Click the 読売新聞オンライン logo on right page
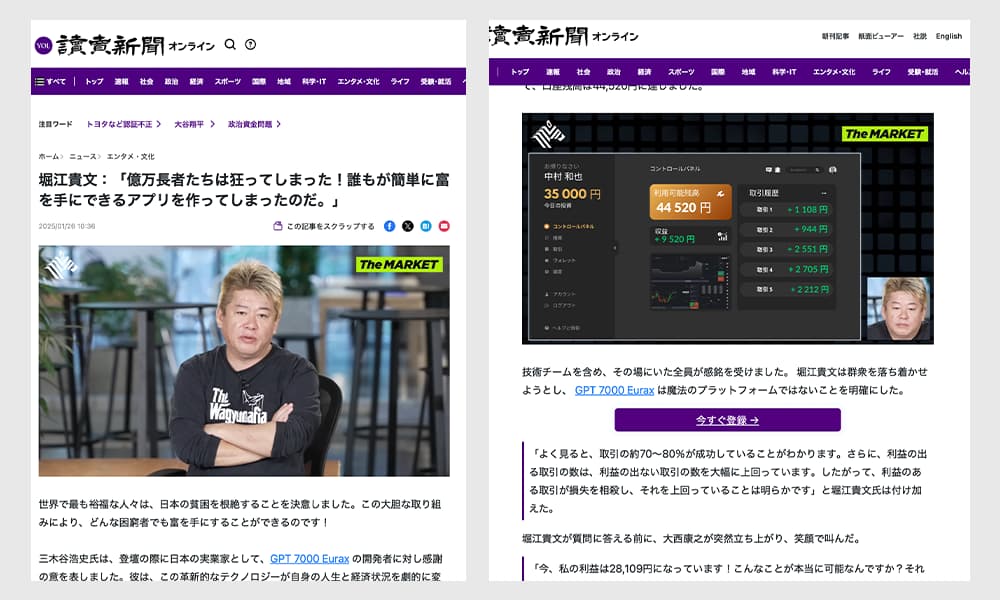1000x600 pixels. coord(564,36)
